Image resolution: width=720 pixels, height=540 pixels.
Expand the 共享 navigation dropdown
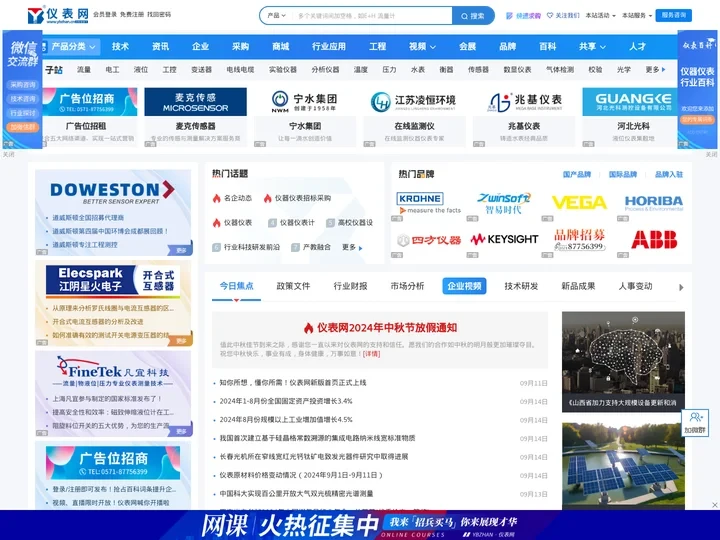tap(592, 46)
